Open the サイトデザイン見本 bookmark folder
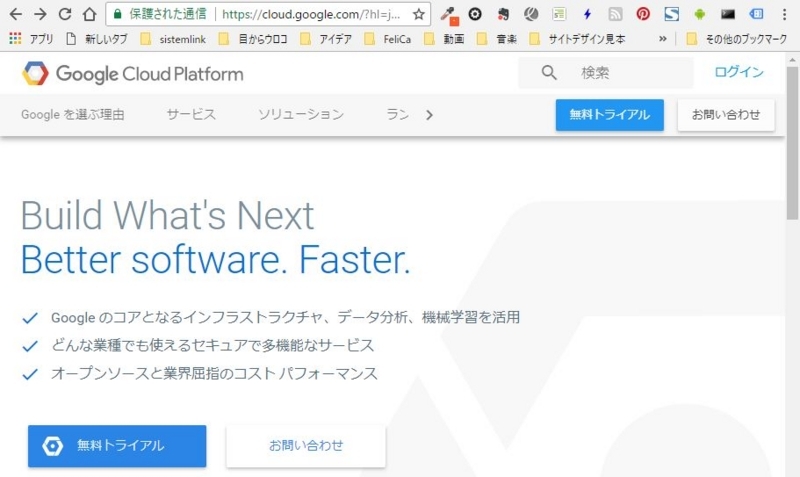This screenshot has height=477, width=800. (577, 39)
